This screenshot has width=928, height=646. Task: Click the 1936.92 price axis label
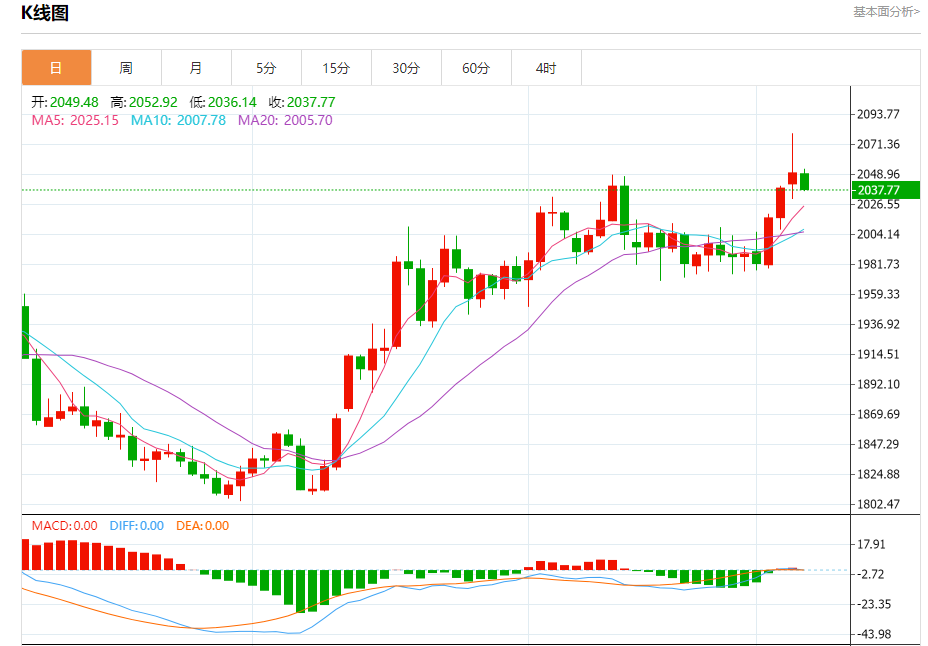[x=878, y=325]
